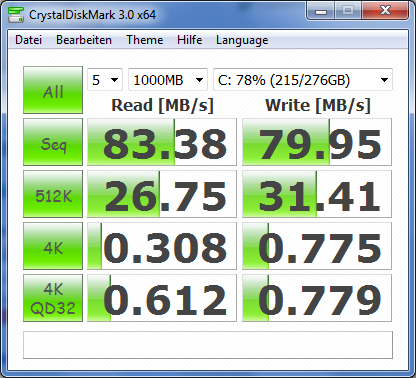Start the 512K random test
The height and width of the screenshot is (378, 416).
(53, 194)
